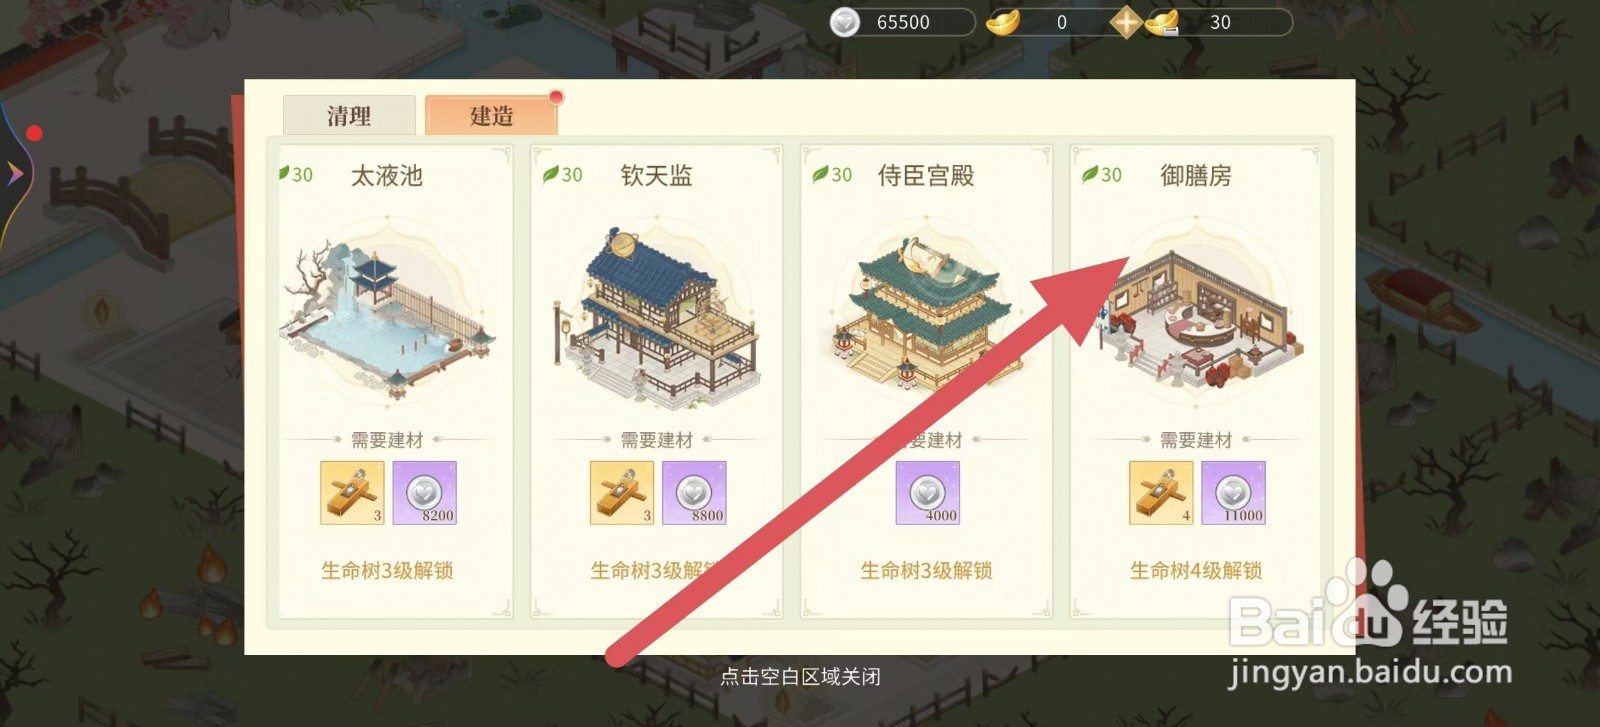1600x727 pixels.
Task: Tap 点击空白区域关闭 to close the panel
Action: coord(800,676)
